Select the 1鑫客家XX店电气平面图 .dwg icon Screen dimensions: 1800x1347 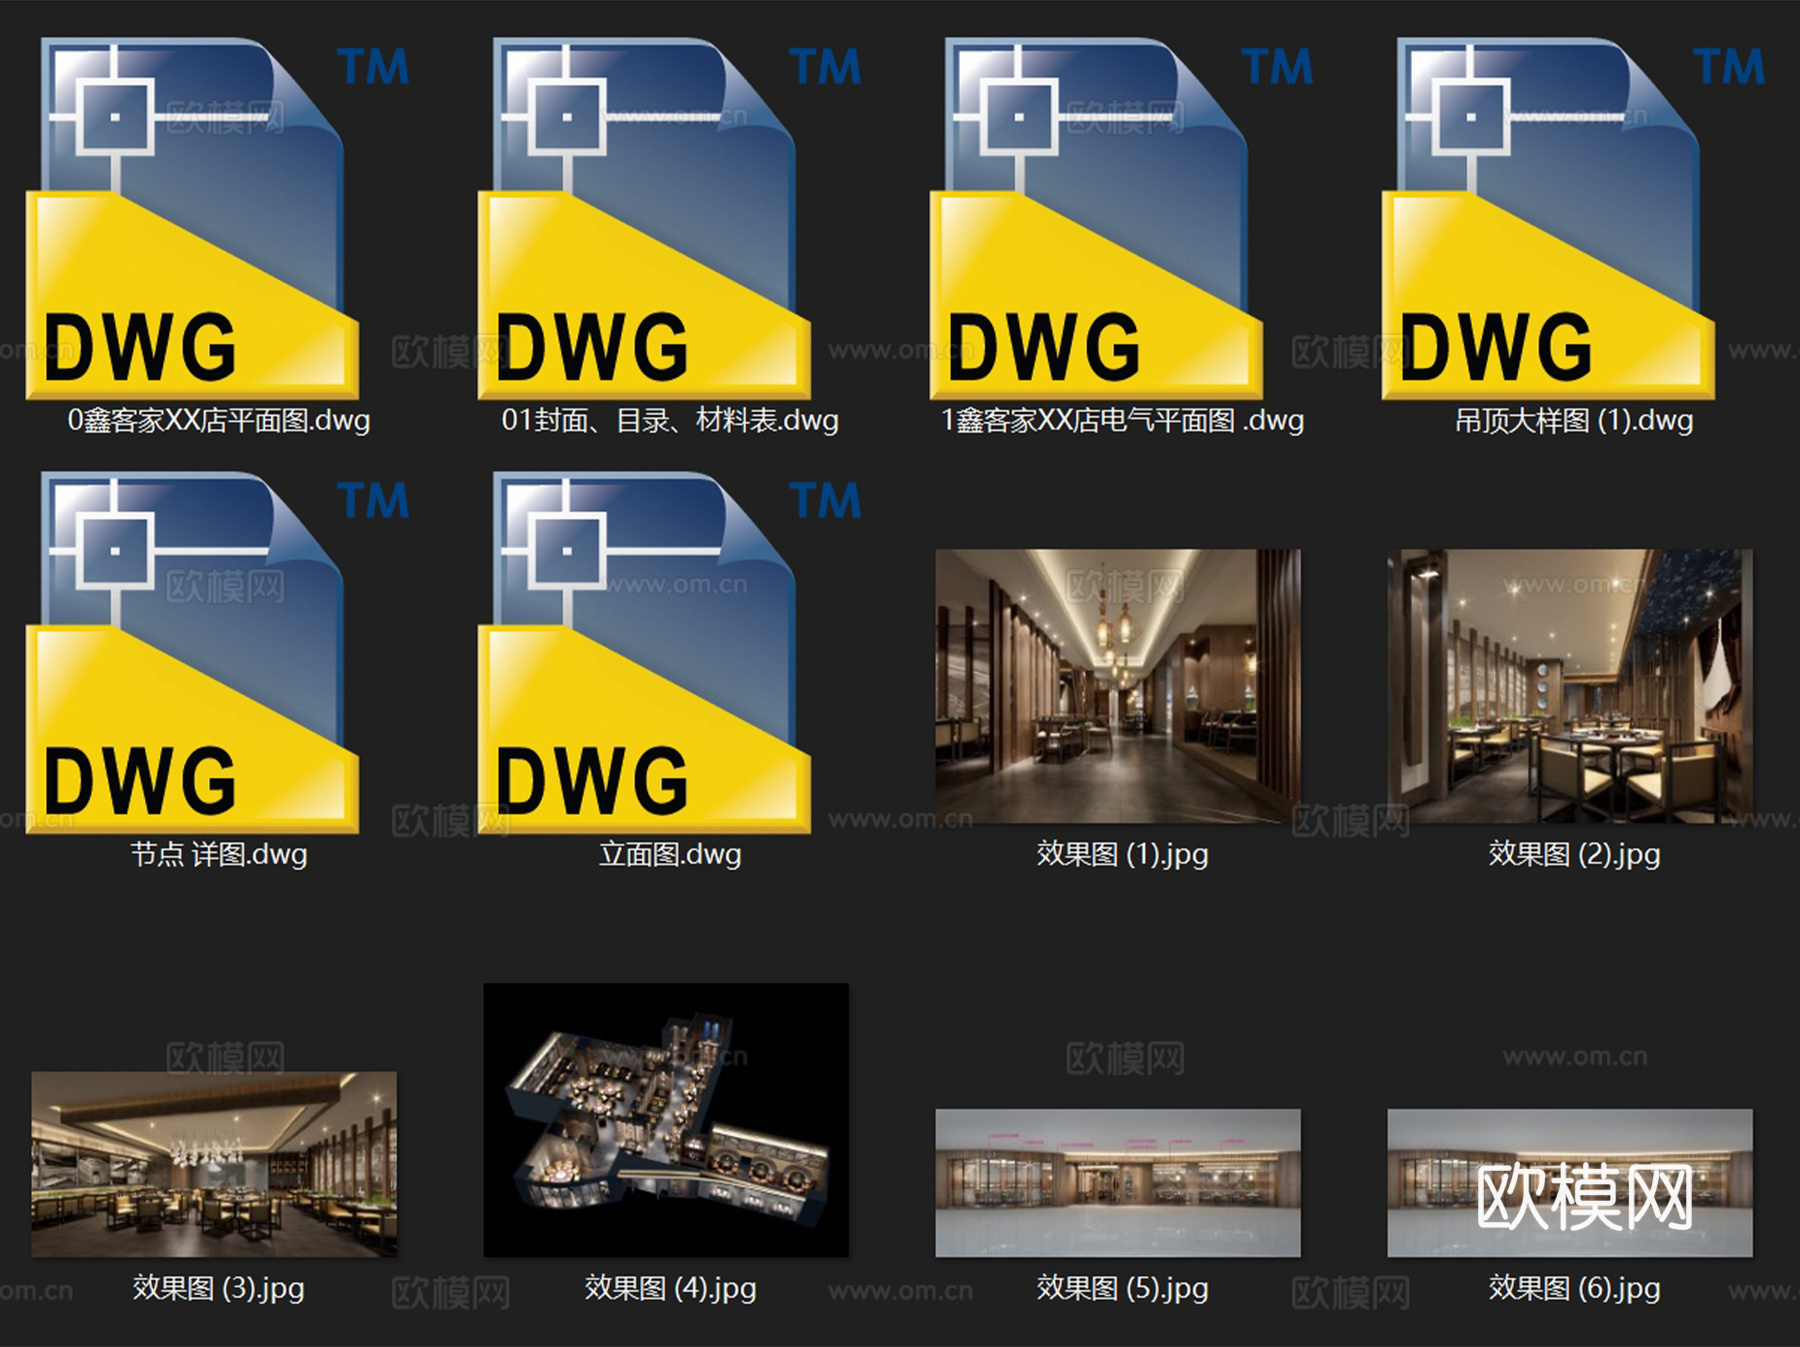coord(1096,218)
